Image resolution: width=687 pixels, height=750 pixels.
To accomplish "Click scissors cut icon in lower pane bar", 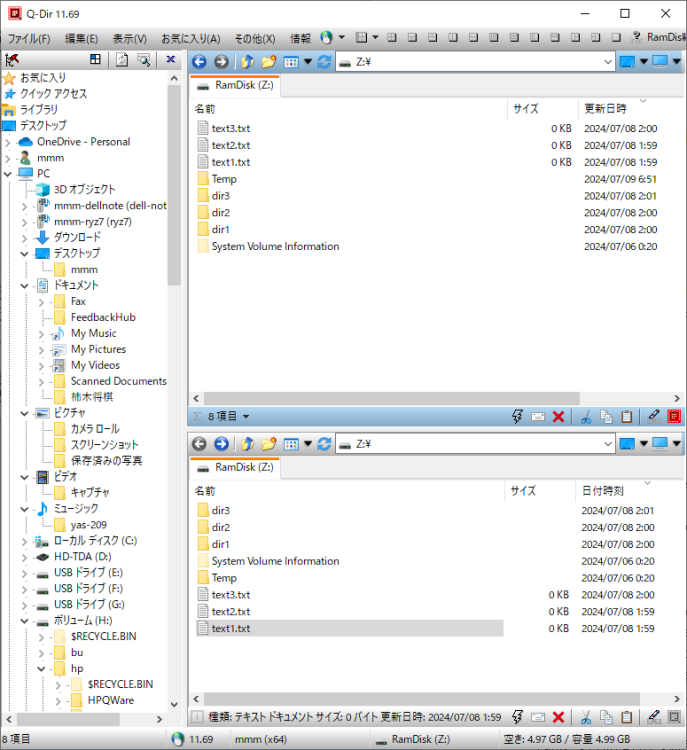I will 586,717.
